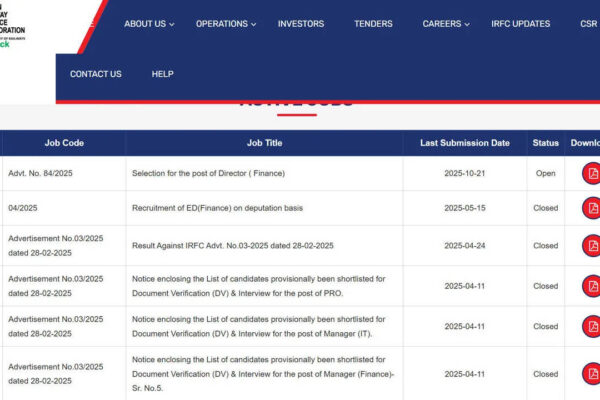Expand the Careers dropdown menu
Image resolution: width=600 pixels, height=400 pixels.
[x=446, y=24]
